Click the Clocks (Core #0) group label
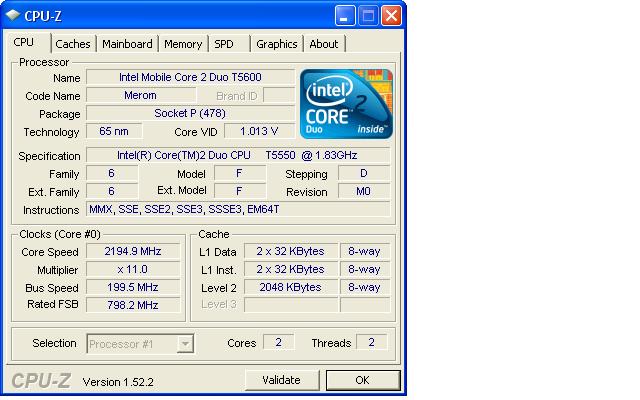This screenshot has height=400, width=640. [x=60, y=234]
